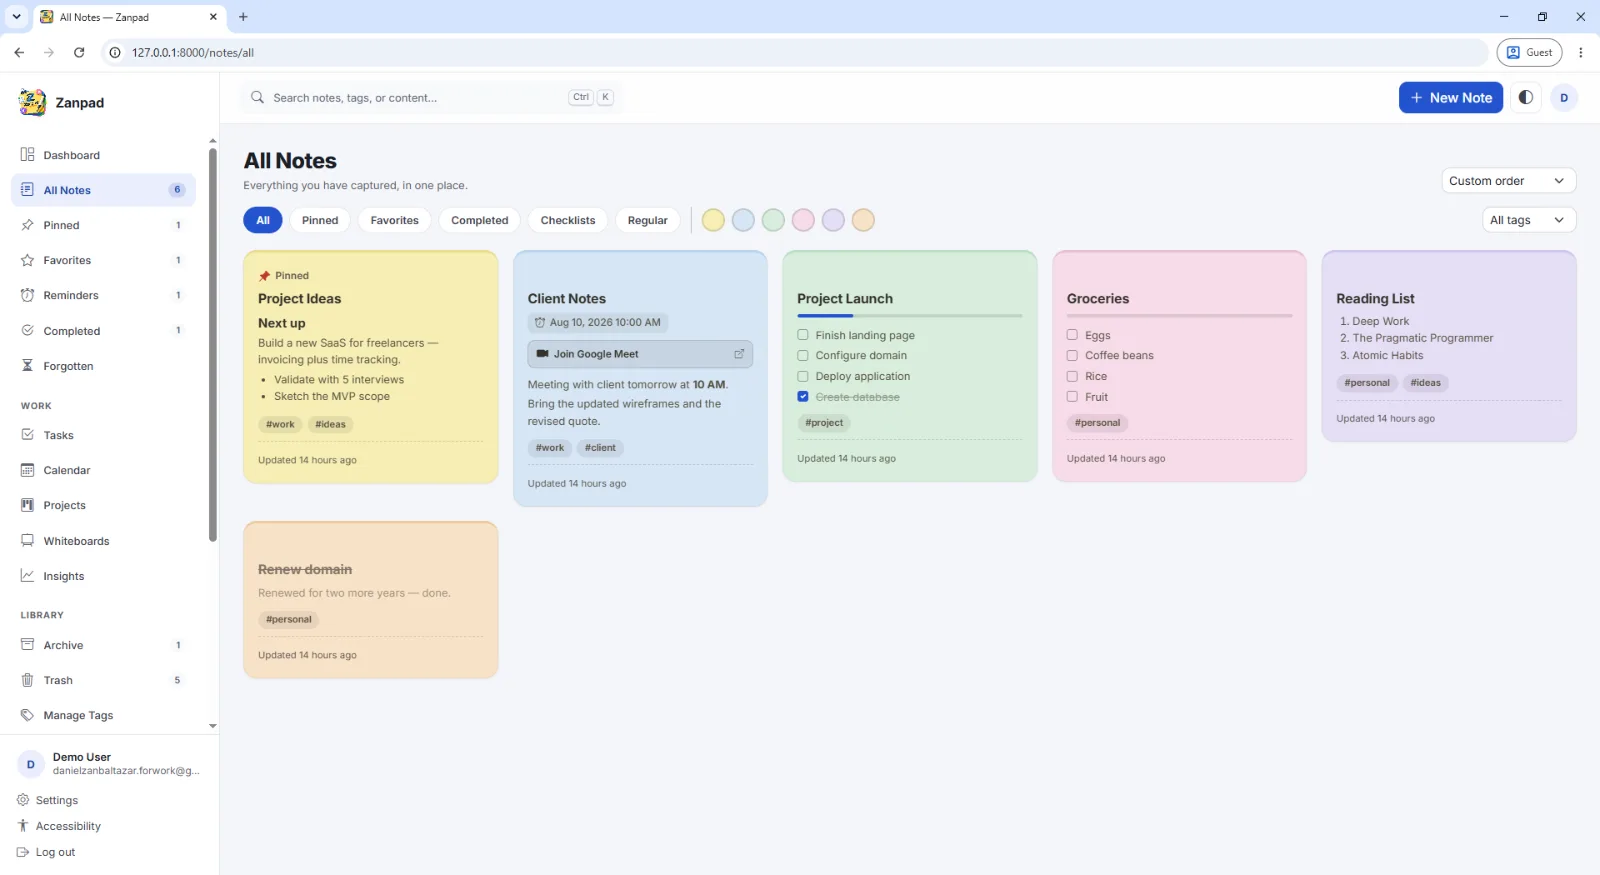The height and width of the screenshot is (875, 1600).
Task: Select the Completed filter pill
Action: [x=480, y=220]
